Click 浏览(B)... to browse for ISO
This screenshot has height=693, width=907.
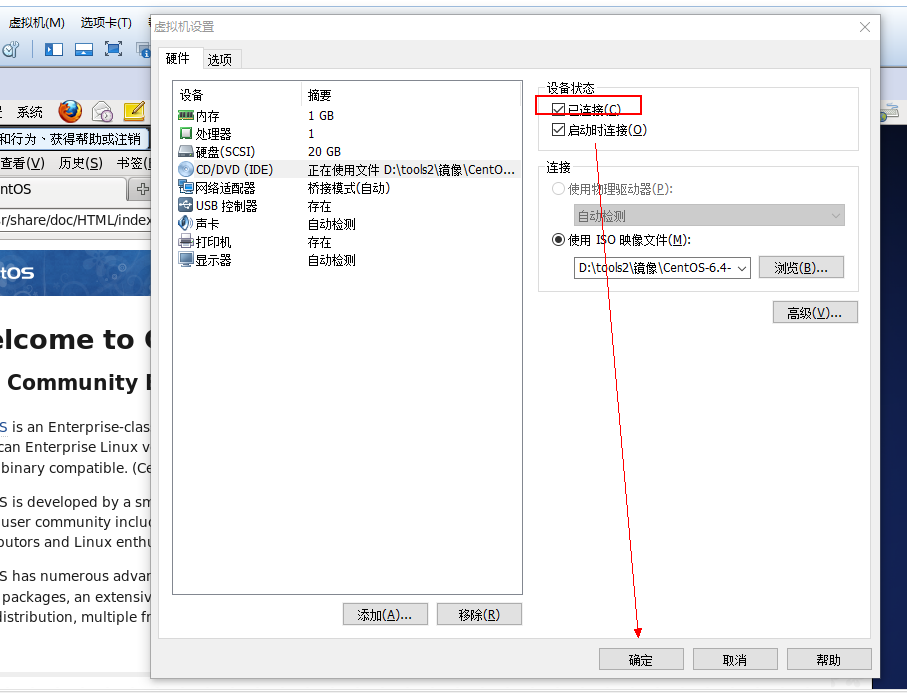point(801,268)
